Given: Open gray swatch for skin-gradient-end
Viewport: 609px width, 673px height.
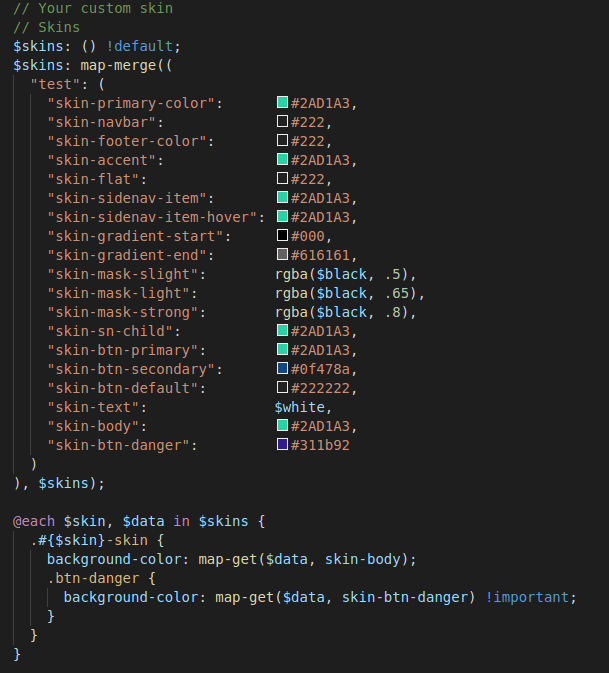Looking at the screenshot, I should click(x=282, y=254).
